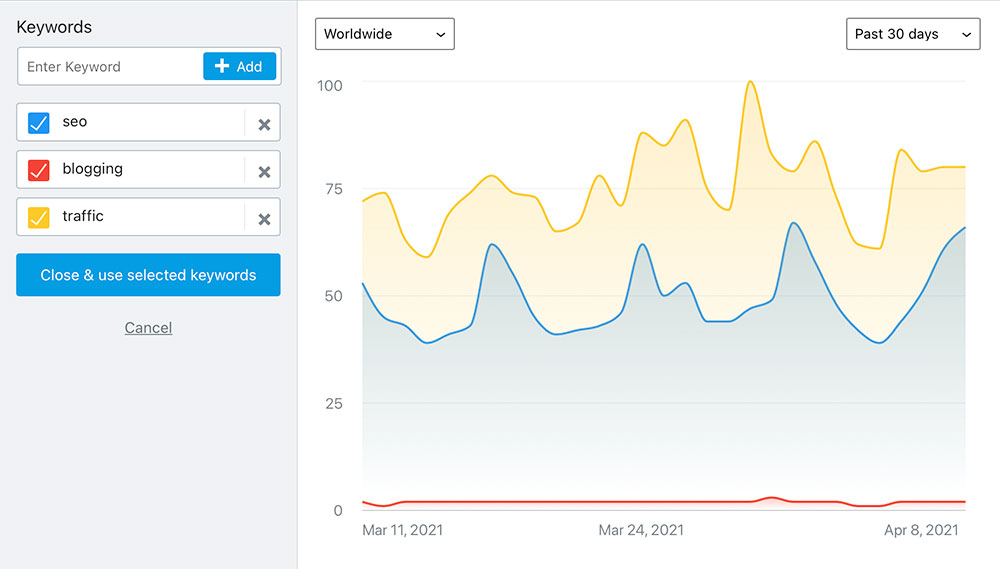Click the Cancel link
Image resolution: width=1000 pixels, height=569 pixels.
148,328
